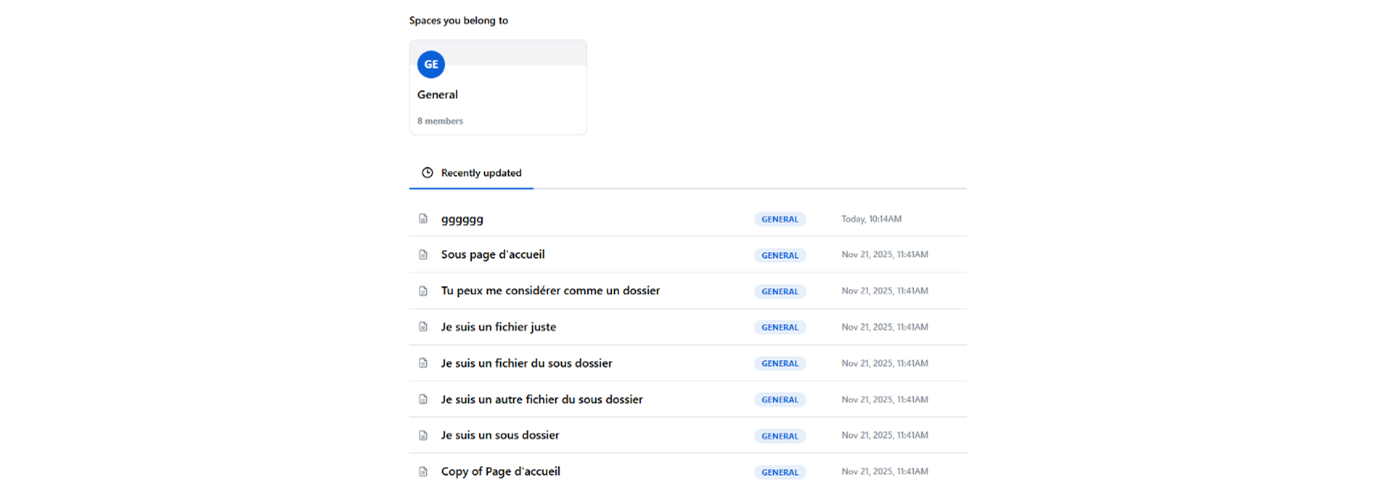Click page icon beside Tu peux me considérer
This screenshot has width=1375, height=499.
coord(423,291)
